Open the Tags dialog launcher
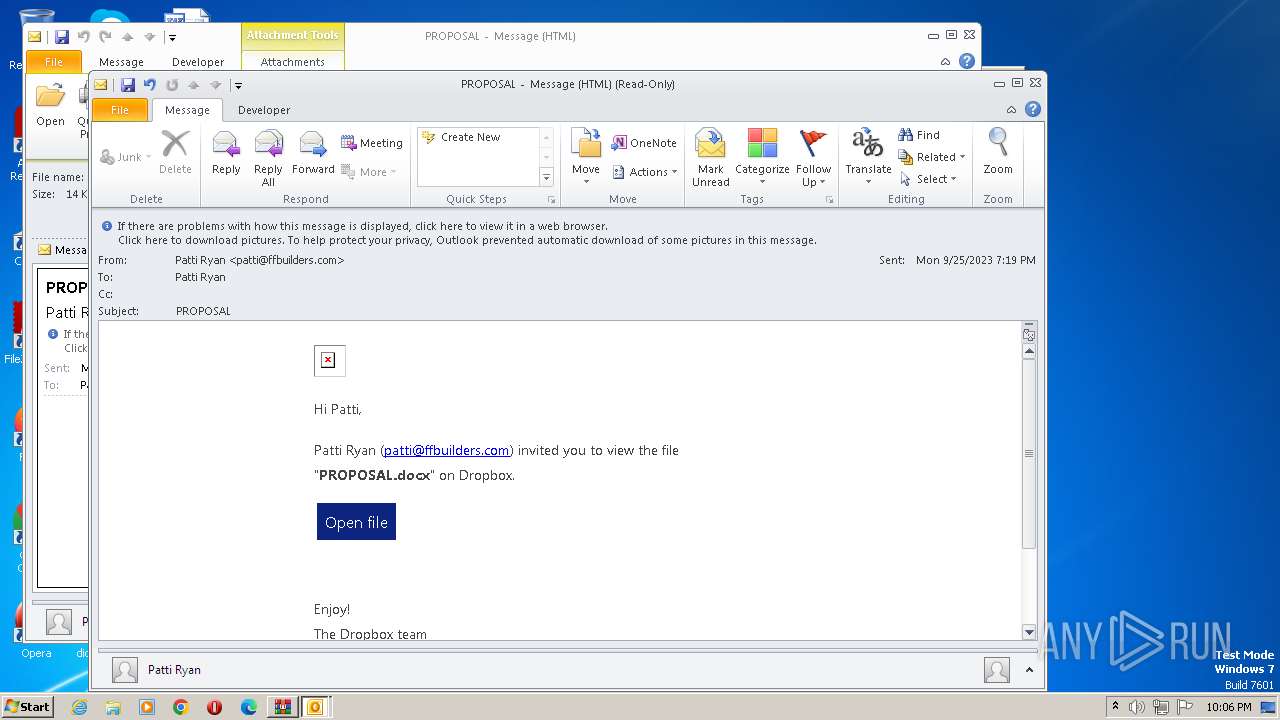Screen dimensions: 1280x720 [x=829, y=200]
